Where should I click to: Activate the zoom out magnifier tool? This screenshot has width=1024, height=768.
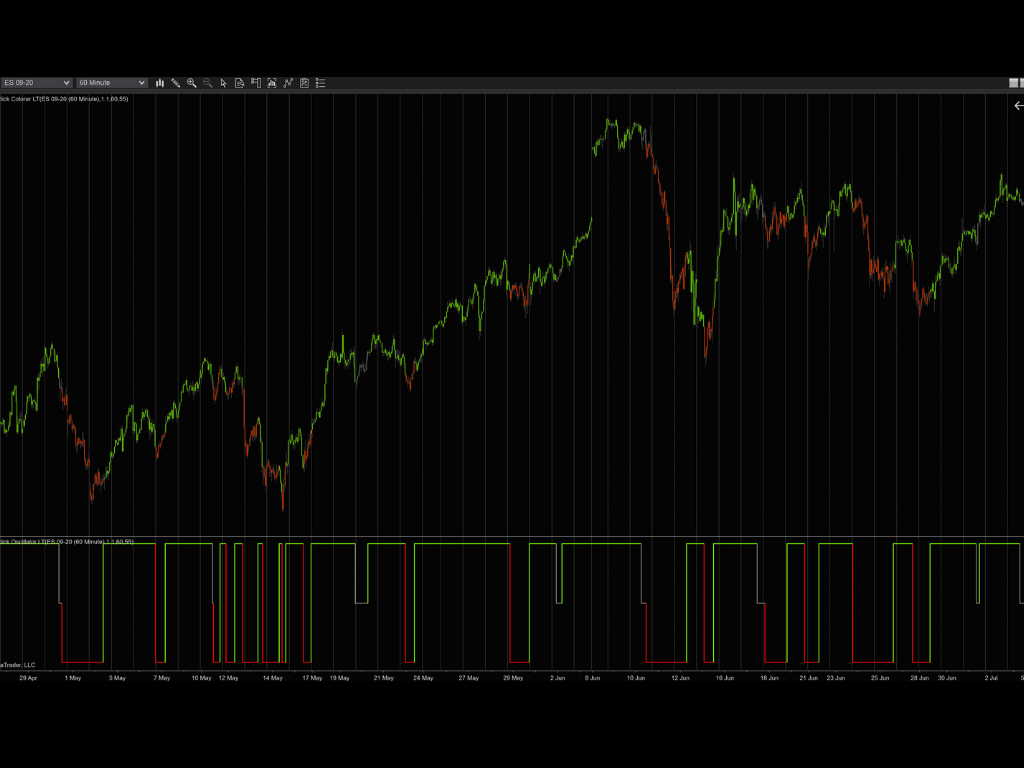coord(208,83)
